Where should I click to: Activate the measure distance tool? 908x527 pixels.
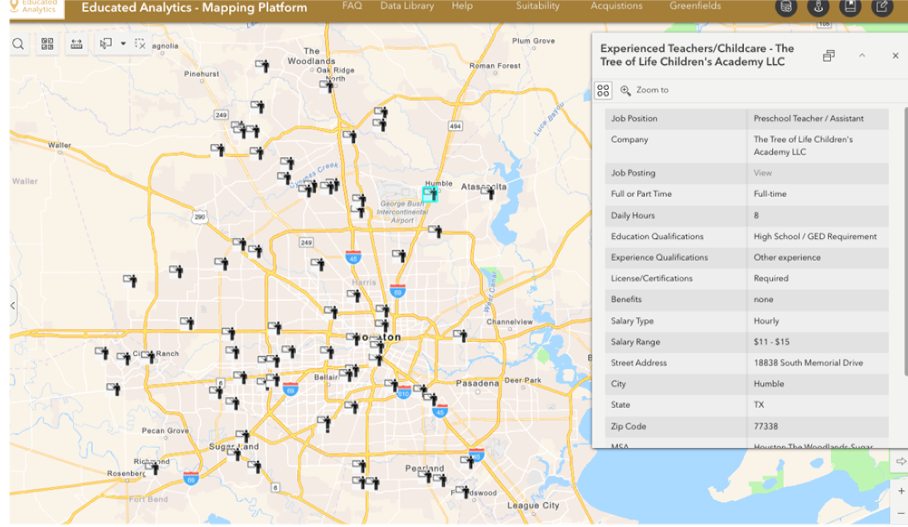76,44
